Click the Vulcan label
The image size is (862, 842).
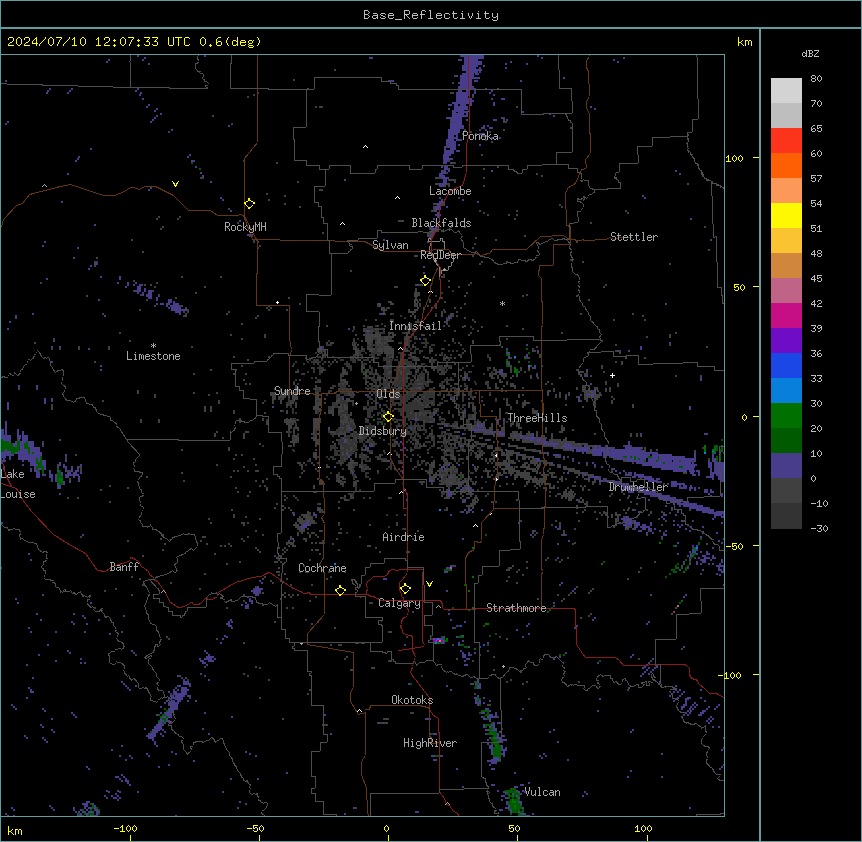(542, 792)
